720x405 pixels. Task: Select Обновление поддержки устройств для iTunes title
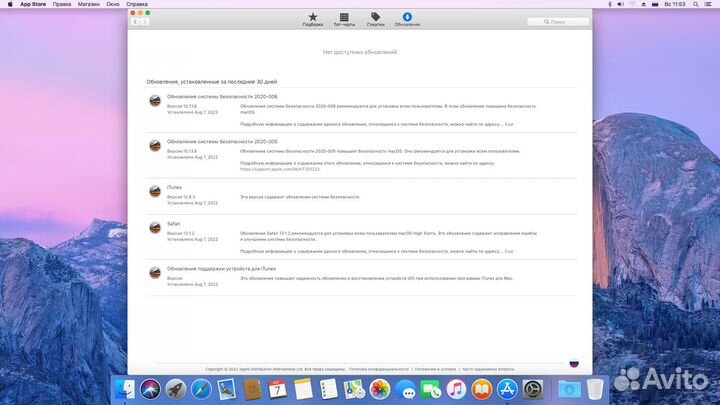point(221,269)
